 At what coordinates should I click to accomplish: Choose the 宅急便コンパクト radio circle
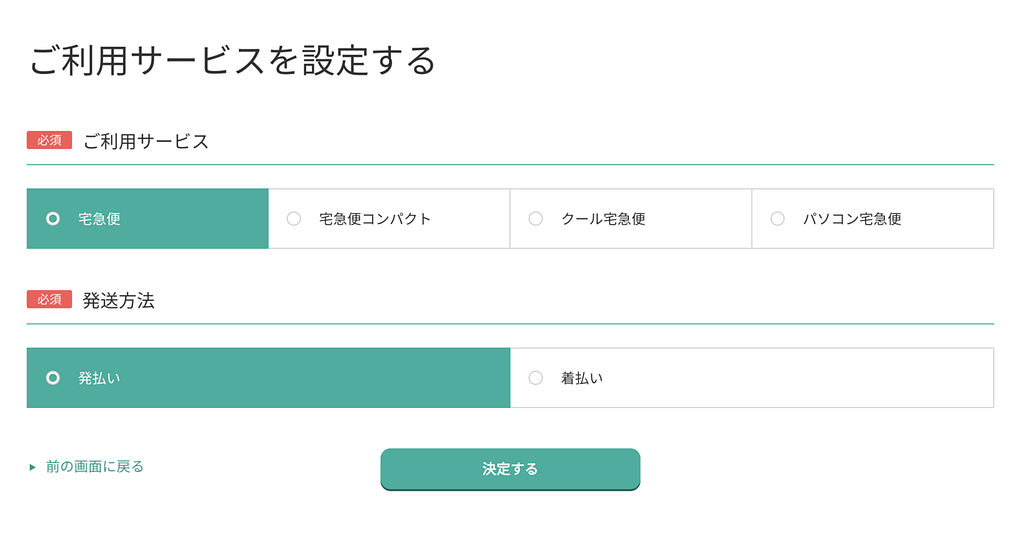point(294,218)
